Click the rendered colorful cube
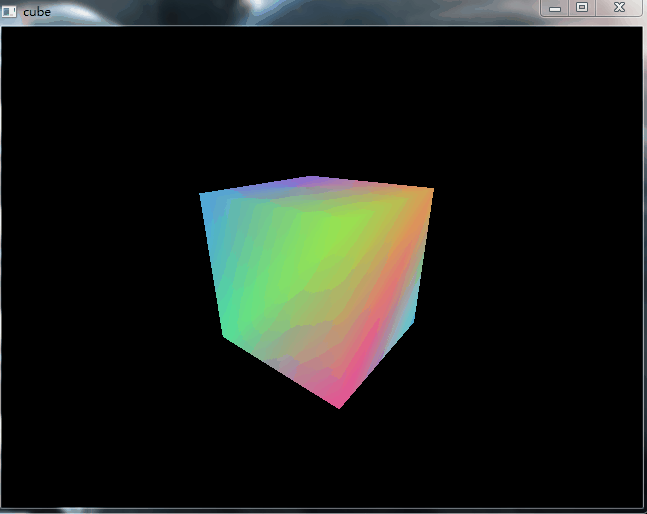Screen dimensions: 647x514 tap(316, 292)
